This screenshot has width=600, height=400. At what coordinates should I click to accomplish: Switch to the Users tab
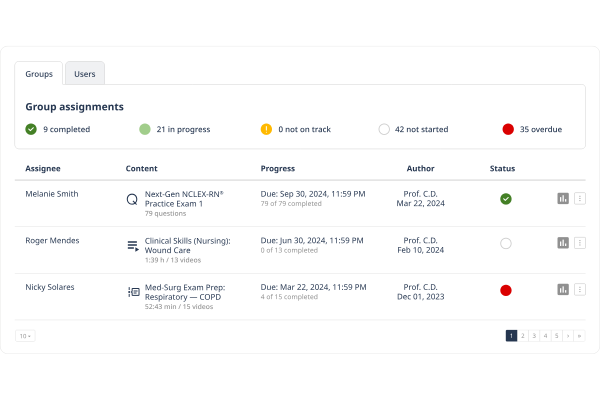coord(85,74)
